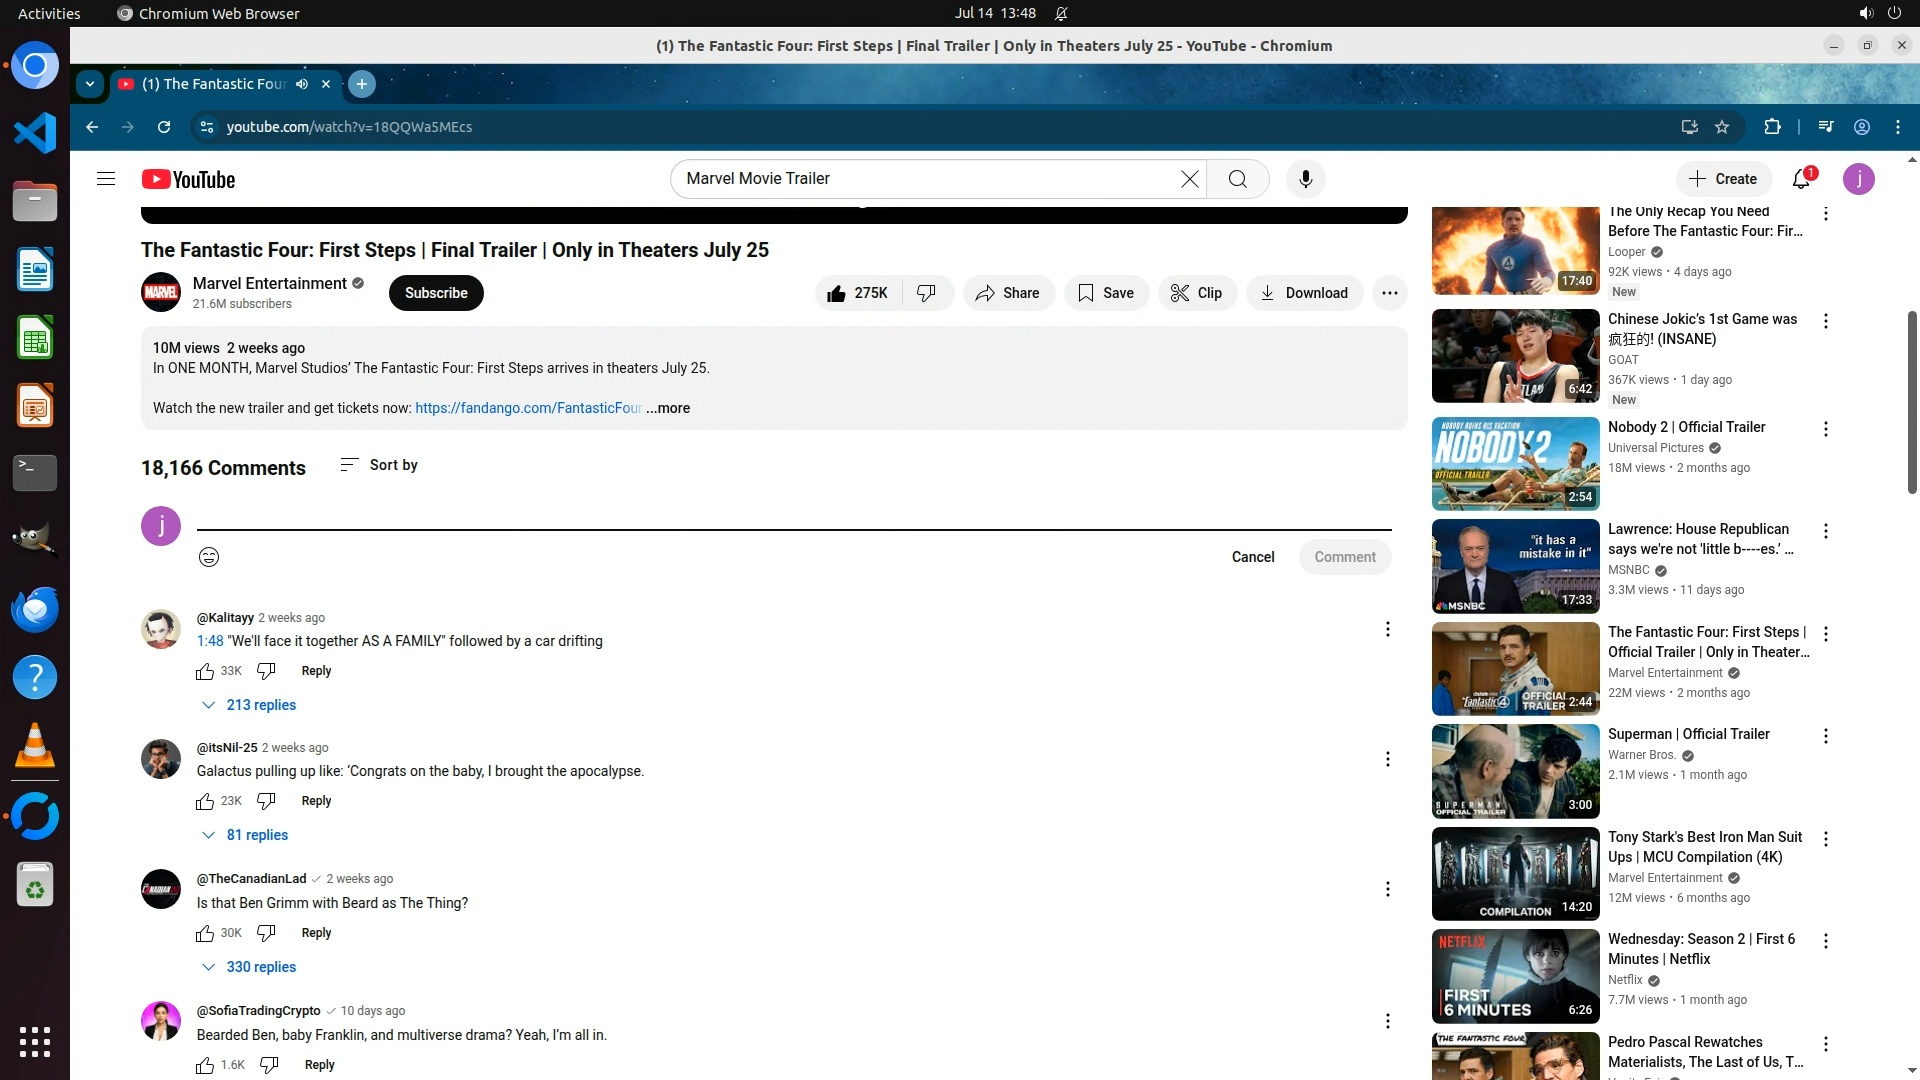Screen dimensions: 1920x1080
Task: Click the voice search microphone icon
Action: (1305, 179)
